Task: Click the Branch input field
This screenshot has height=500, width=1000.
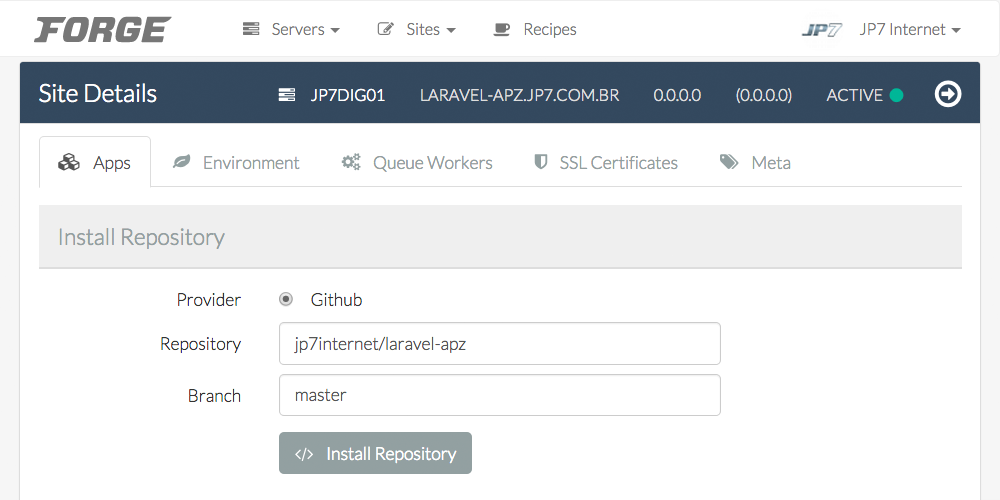Action: [500, 395]
